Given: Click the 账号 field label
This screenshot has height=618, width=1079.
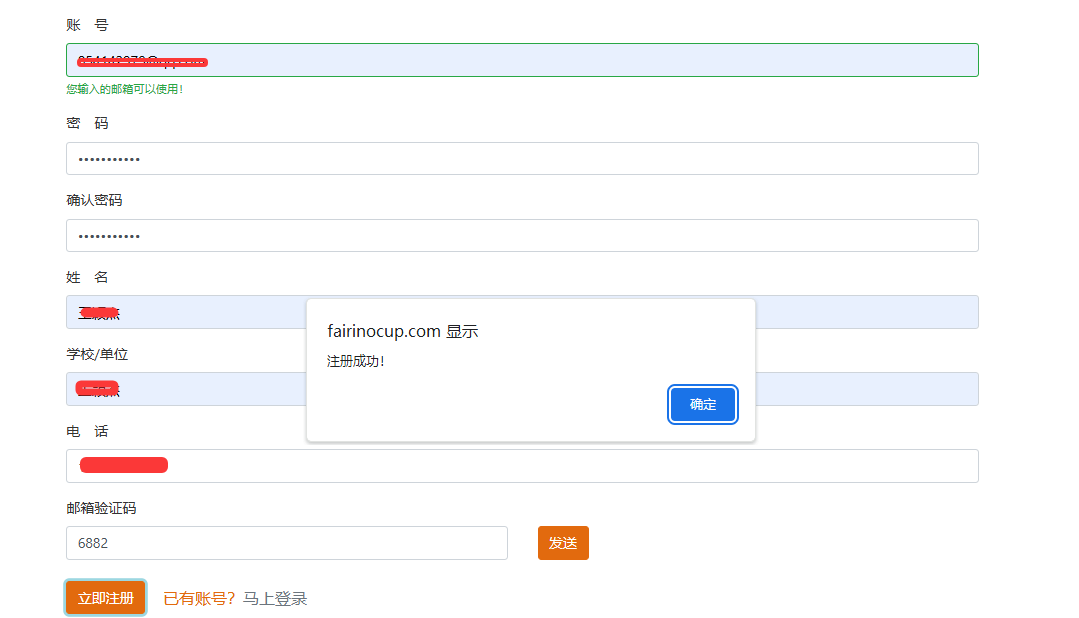Looking at the screenshot, I should (x=87, y=24).
